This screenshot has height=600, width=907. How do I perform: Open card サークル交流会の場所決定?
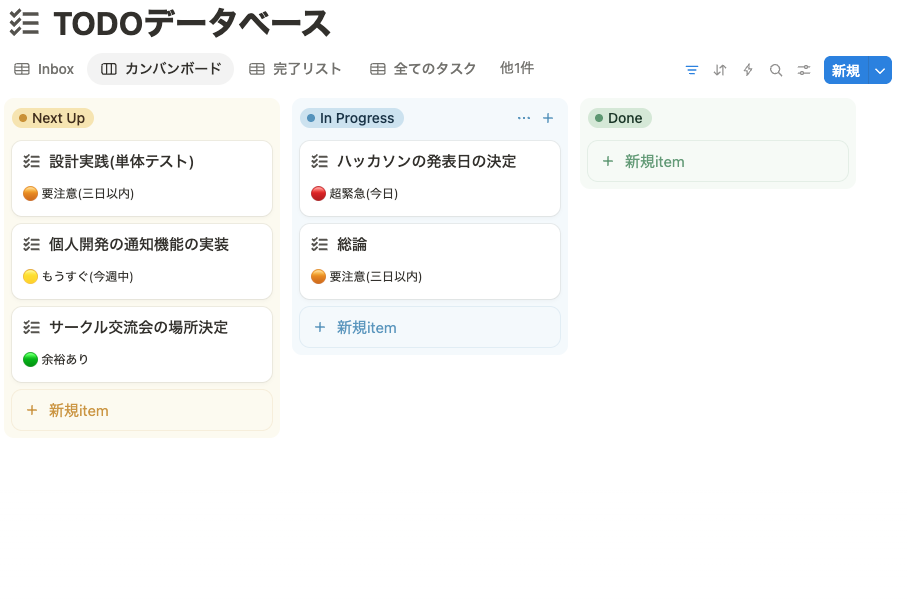(142, 344)
